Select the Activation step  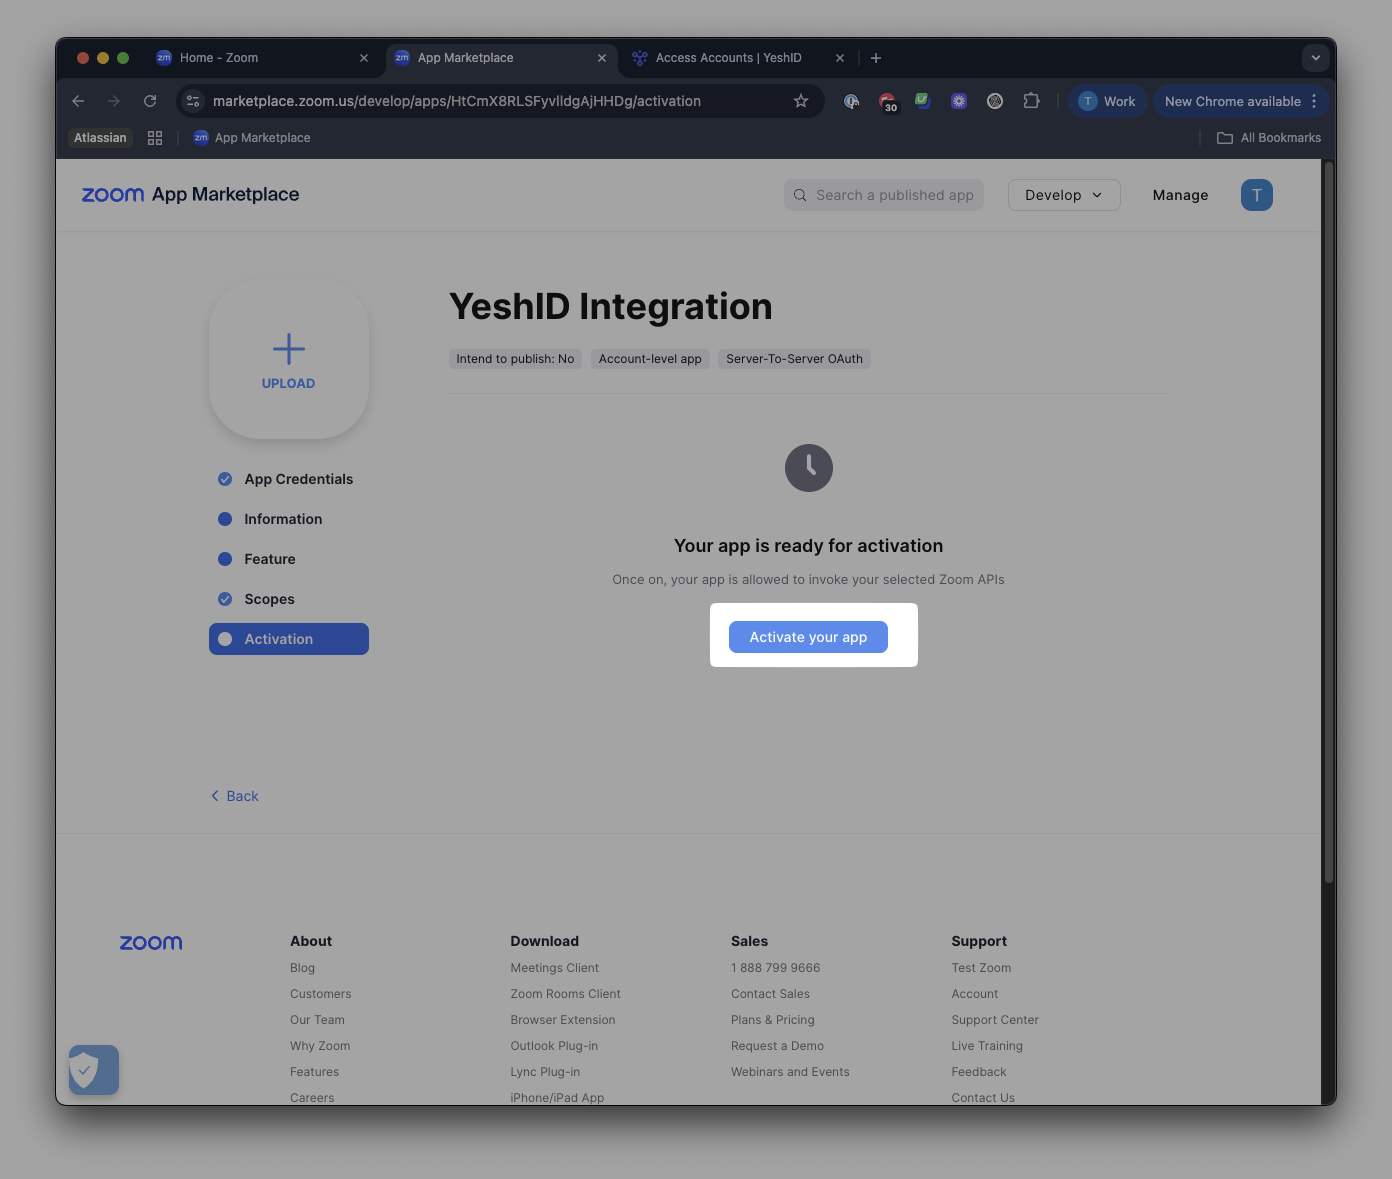tap(289, 639)
